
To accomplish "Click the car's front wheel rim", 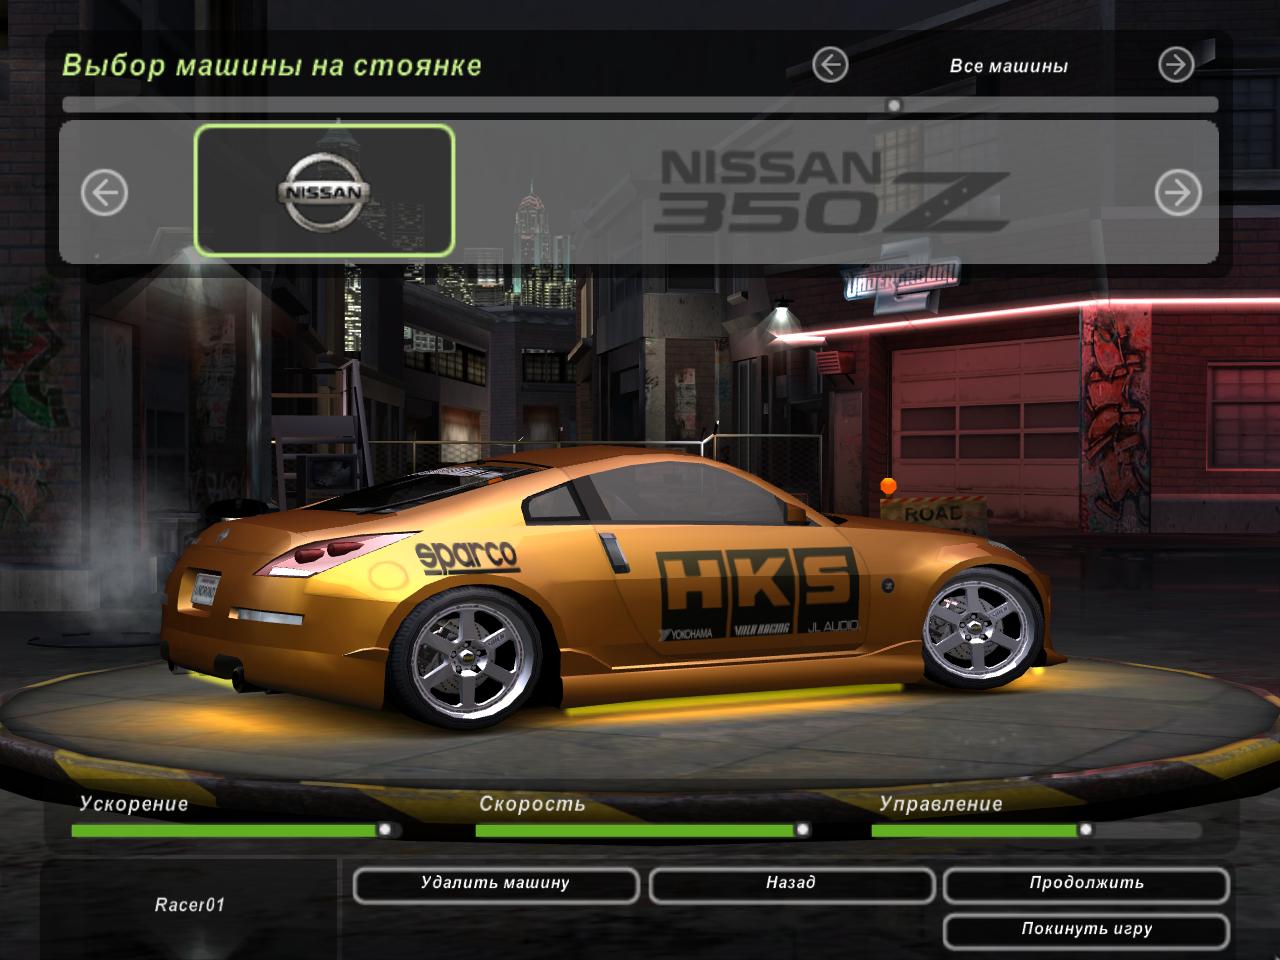I will [969, 624].
